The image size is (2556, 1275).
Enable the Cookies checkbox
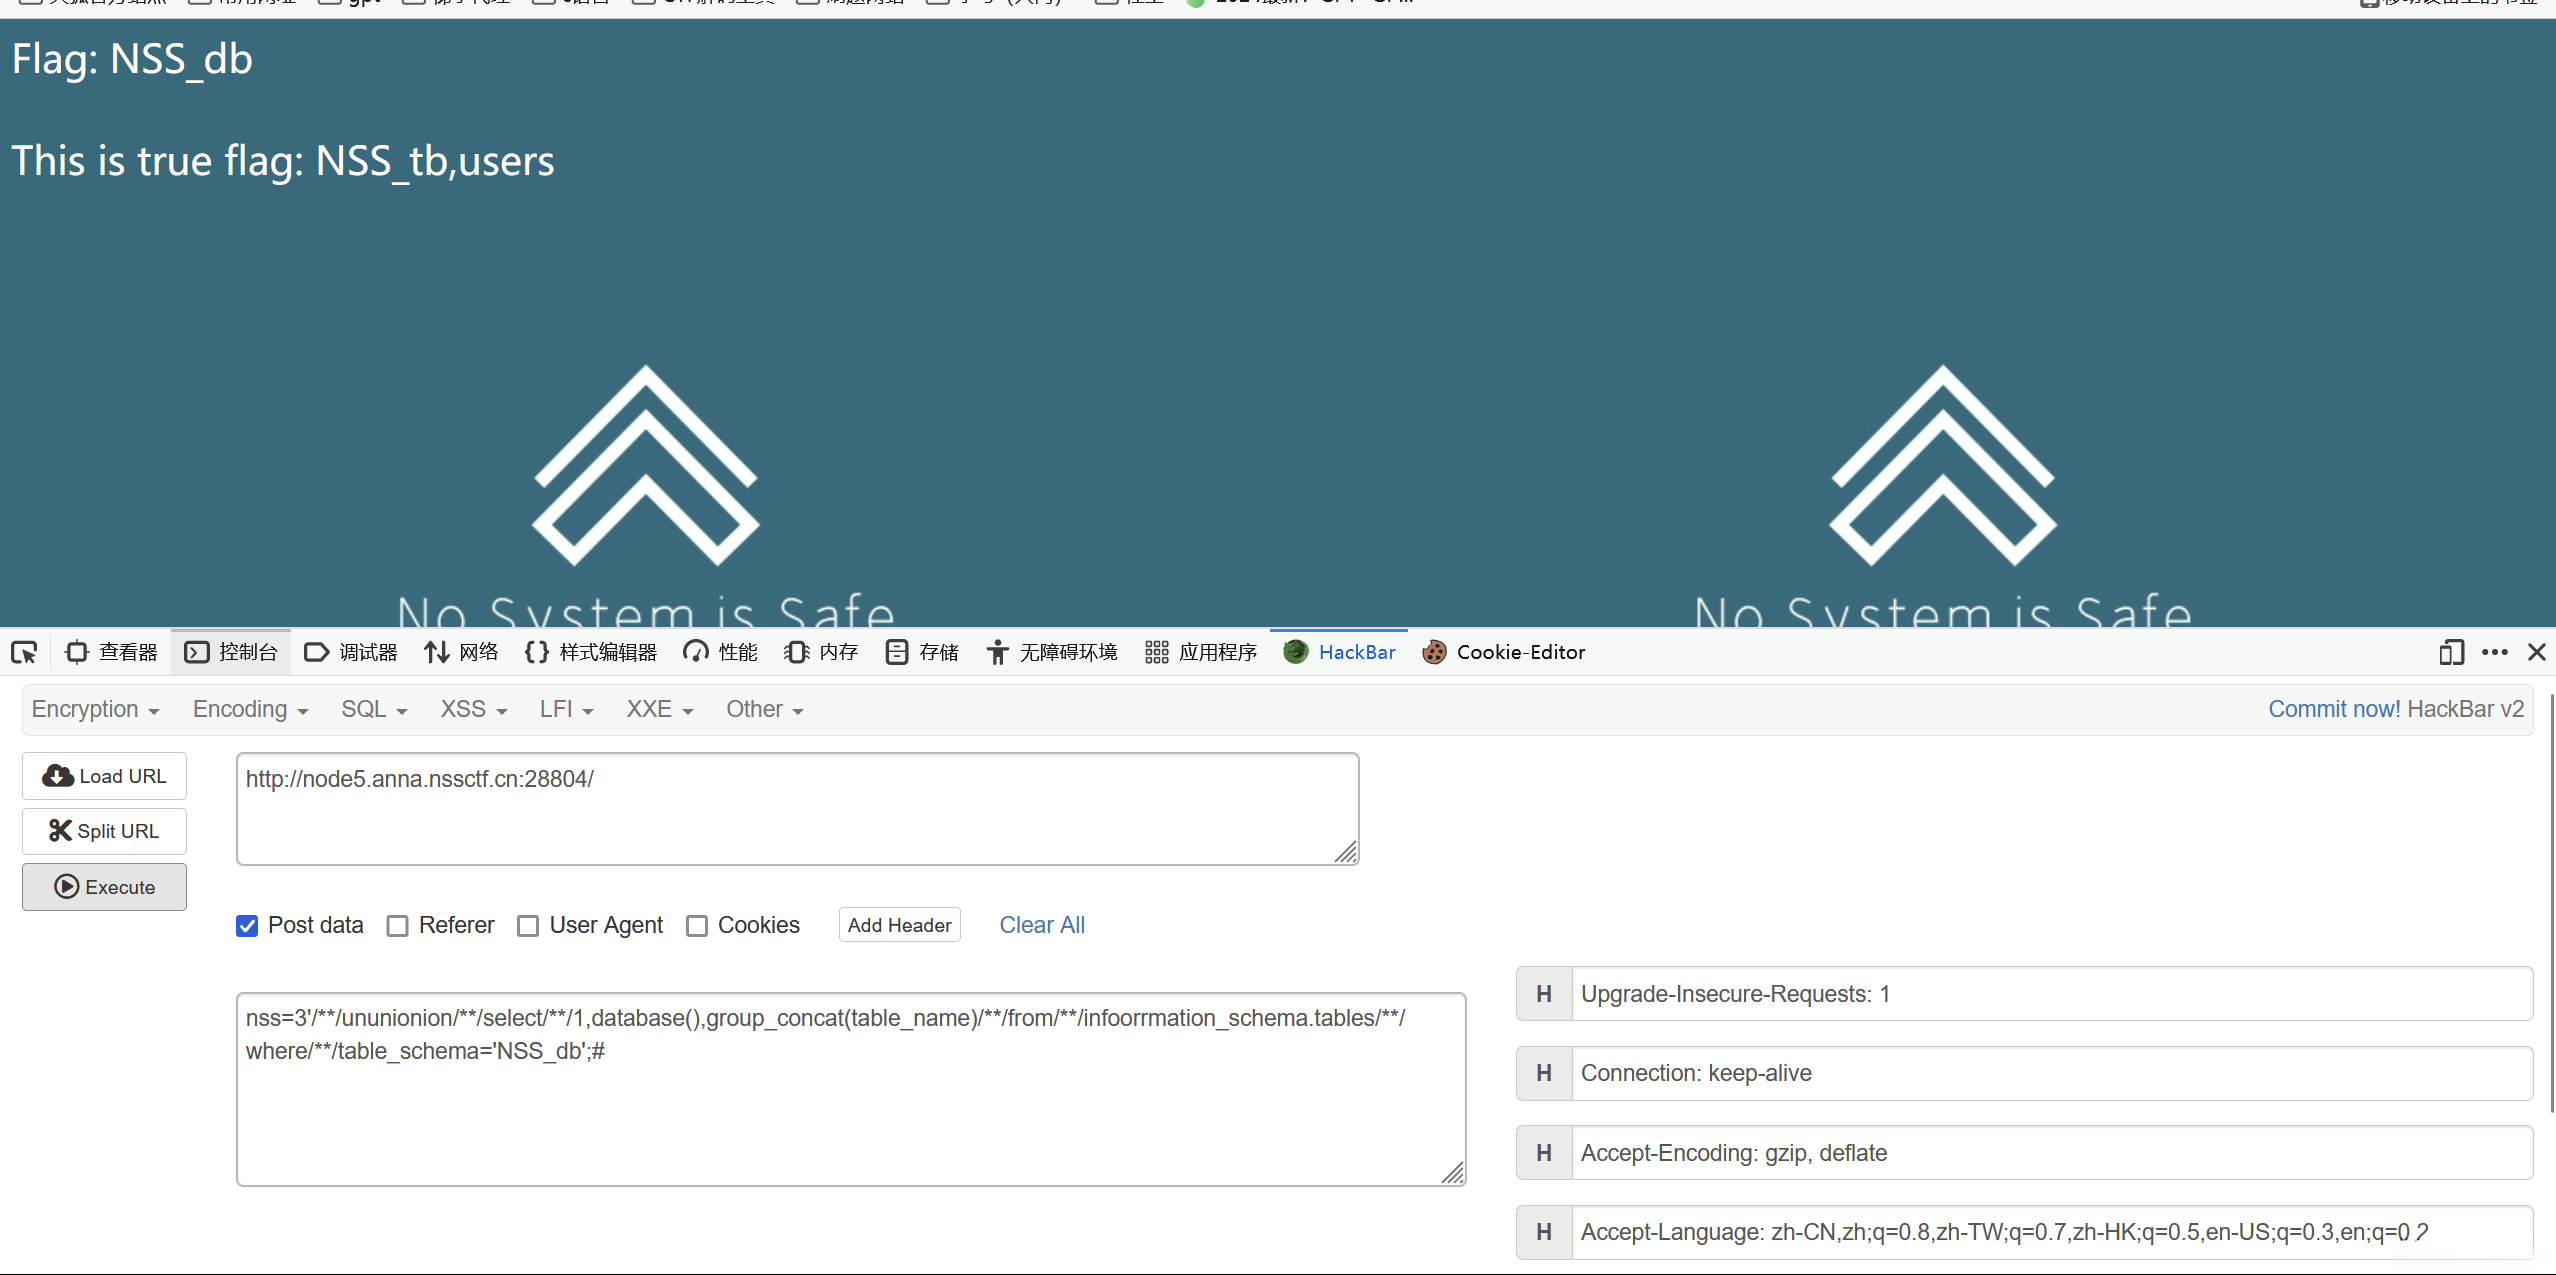[697, 926]
